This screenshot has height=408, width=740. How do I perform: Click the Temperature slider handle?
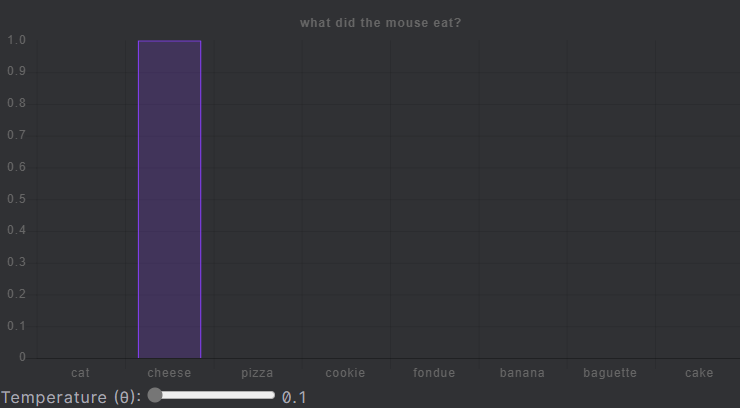click(155, 395)
